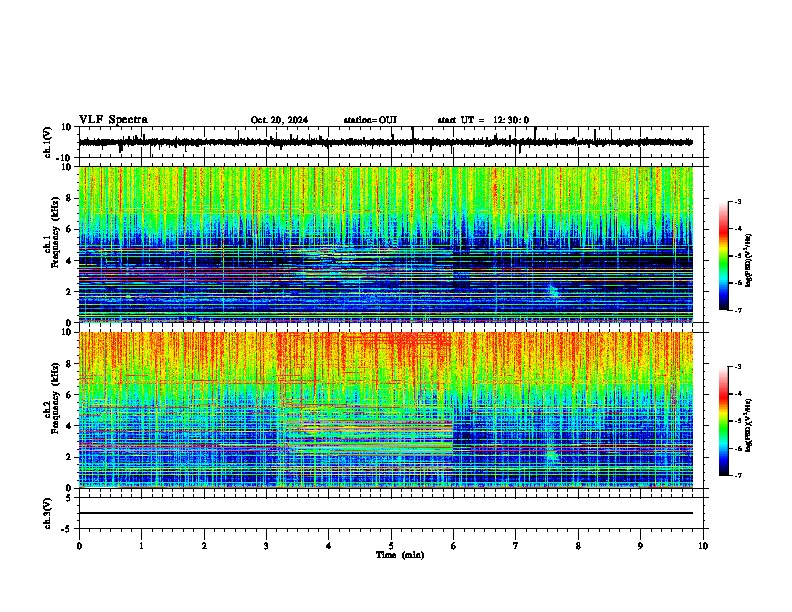Click the "5" tick of ch.3(V) axis
The height and width of the screenshot is (612, 792).
pyautogui.click(x=69, y=498)
